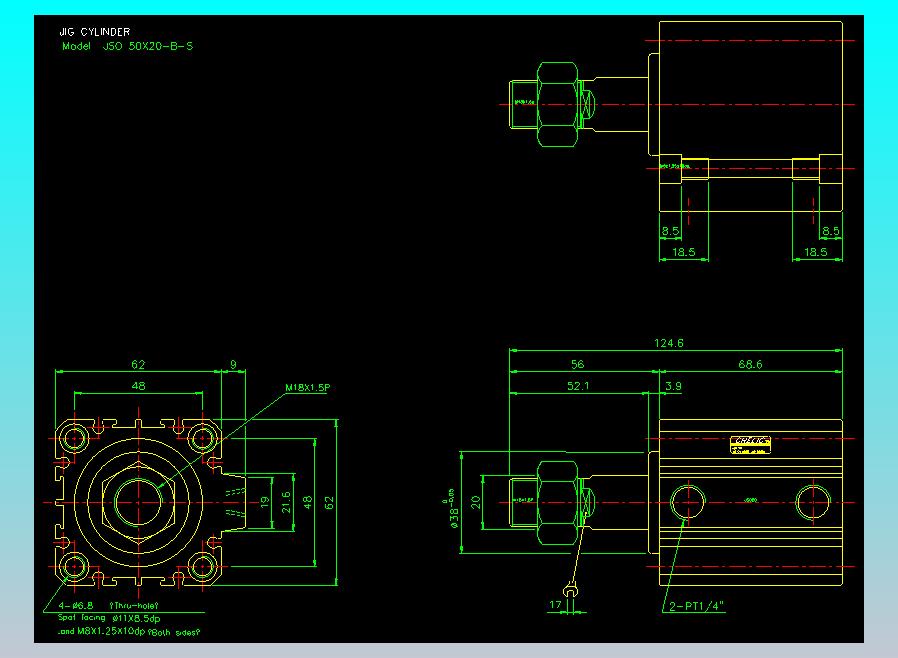The width and height of the screenshot is (898, 658).
Task: Click the "9" dimension above front view
Action: coord(233,364)
